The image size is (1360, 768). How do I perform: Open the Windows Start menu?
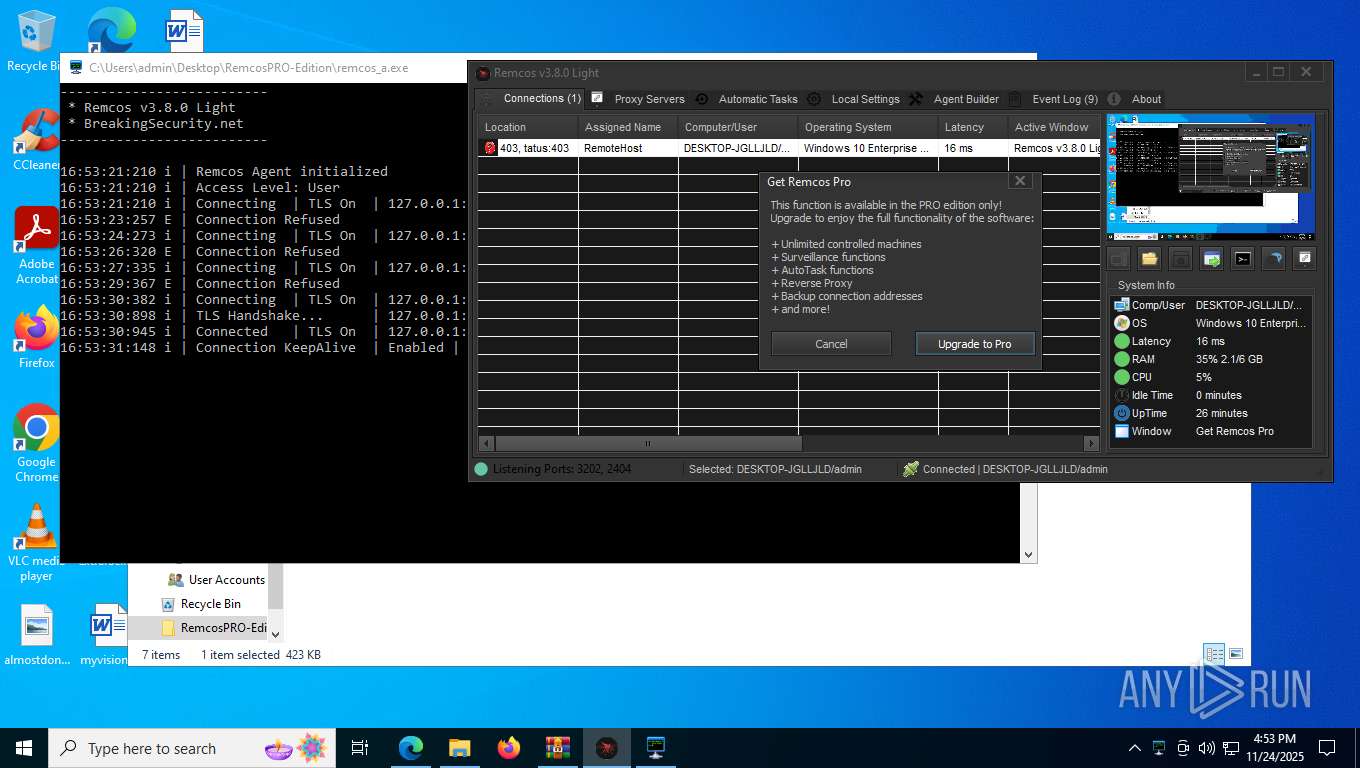click(x=23, y=748)
